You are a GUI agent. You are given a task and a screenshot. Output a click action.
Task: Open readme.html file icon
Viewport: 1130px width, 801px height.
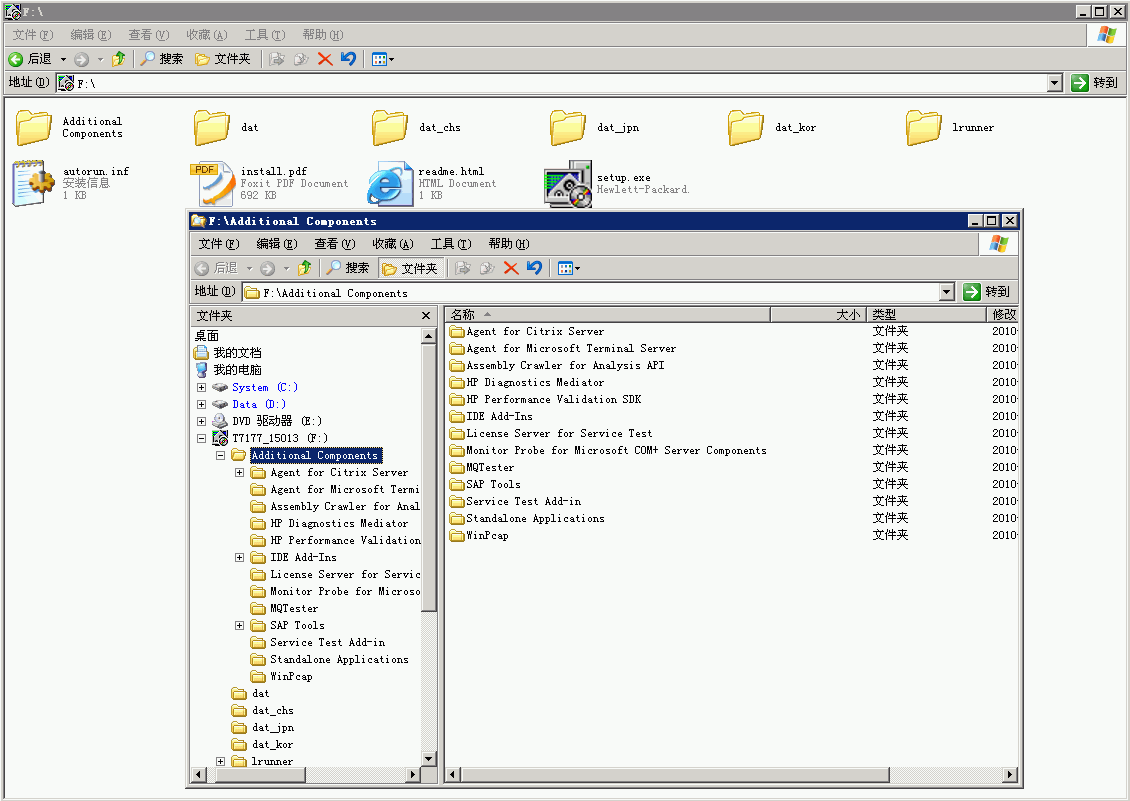coord(390,184)
